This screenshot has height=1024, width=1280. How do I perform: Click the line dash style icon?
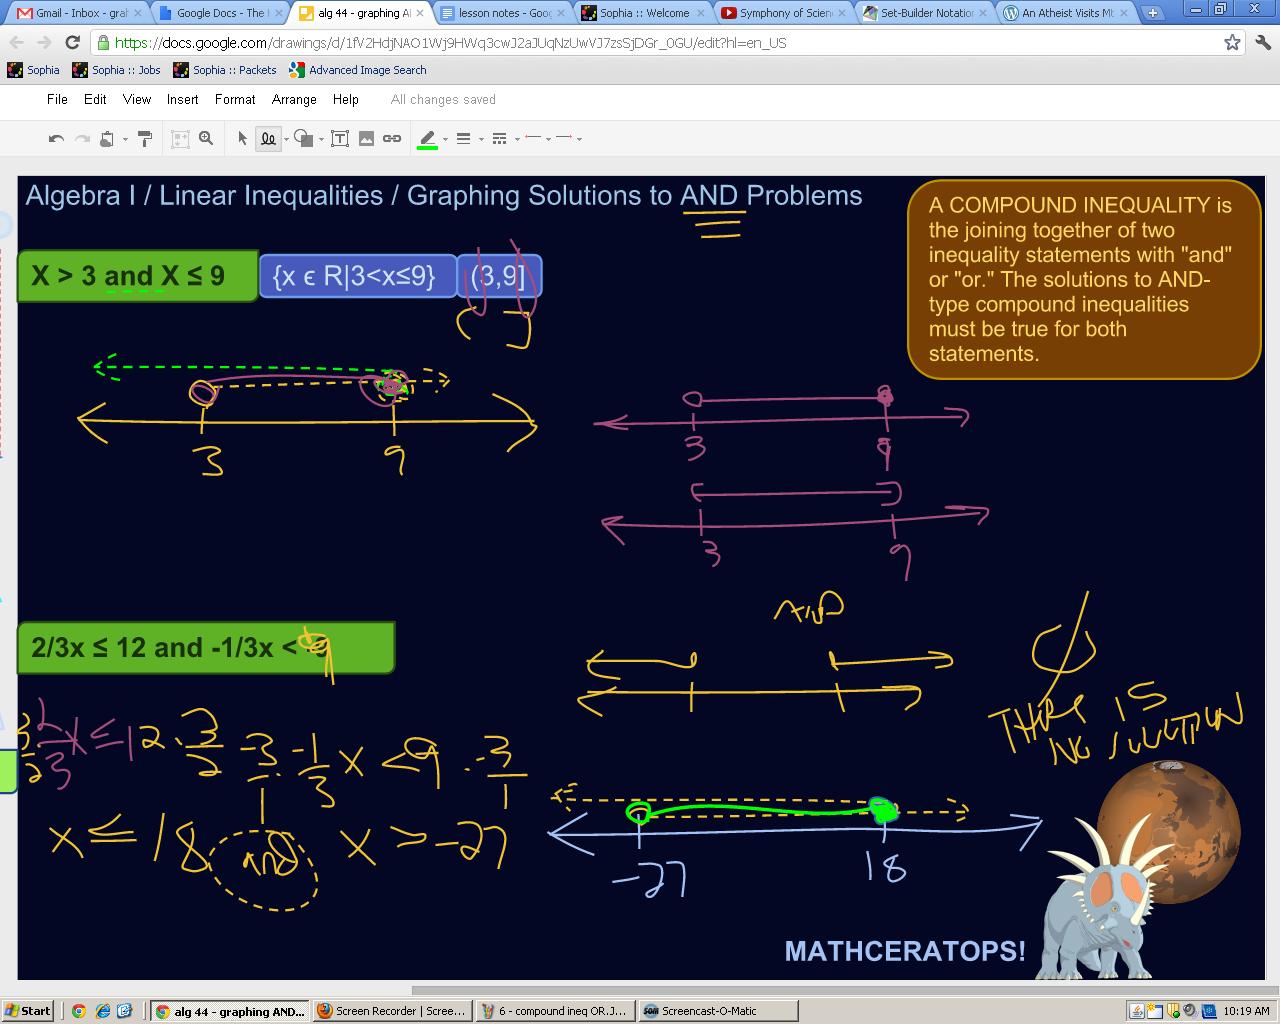point(499,139)
